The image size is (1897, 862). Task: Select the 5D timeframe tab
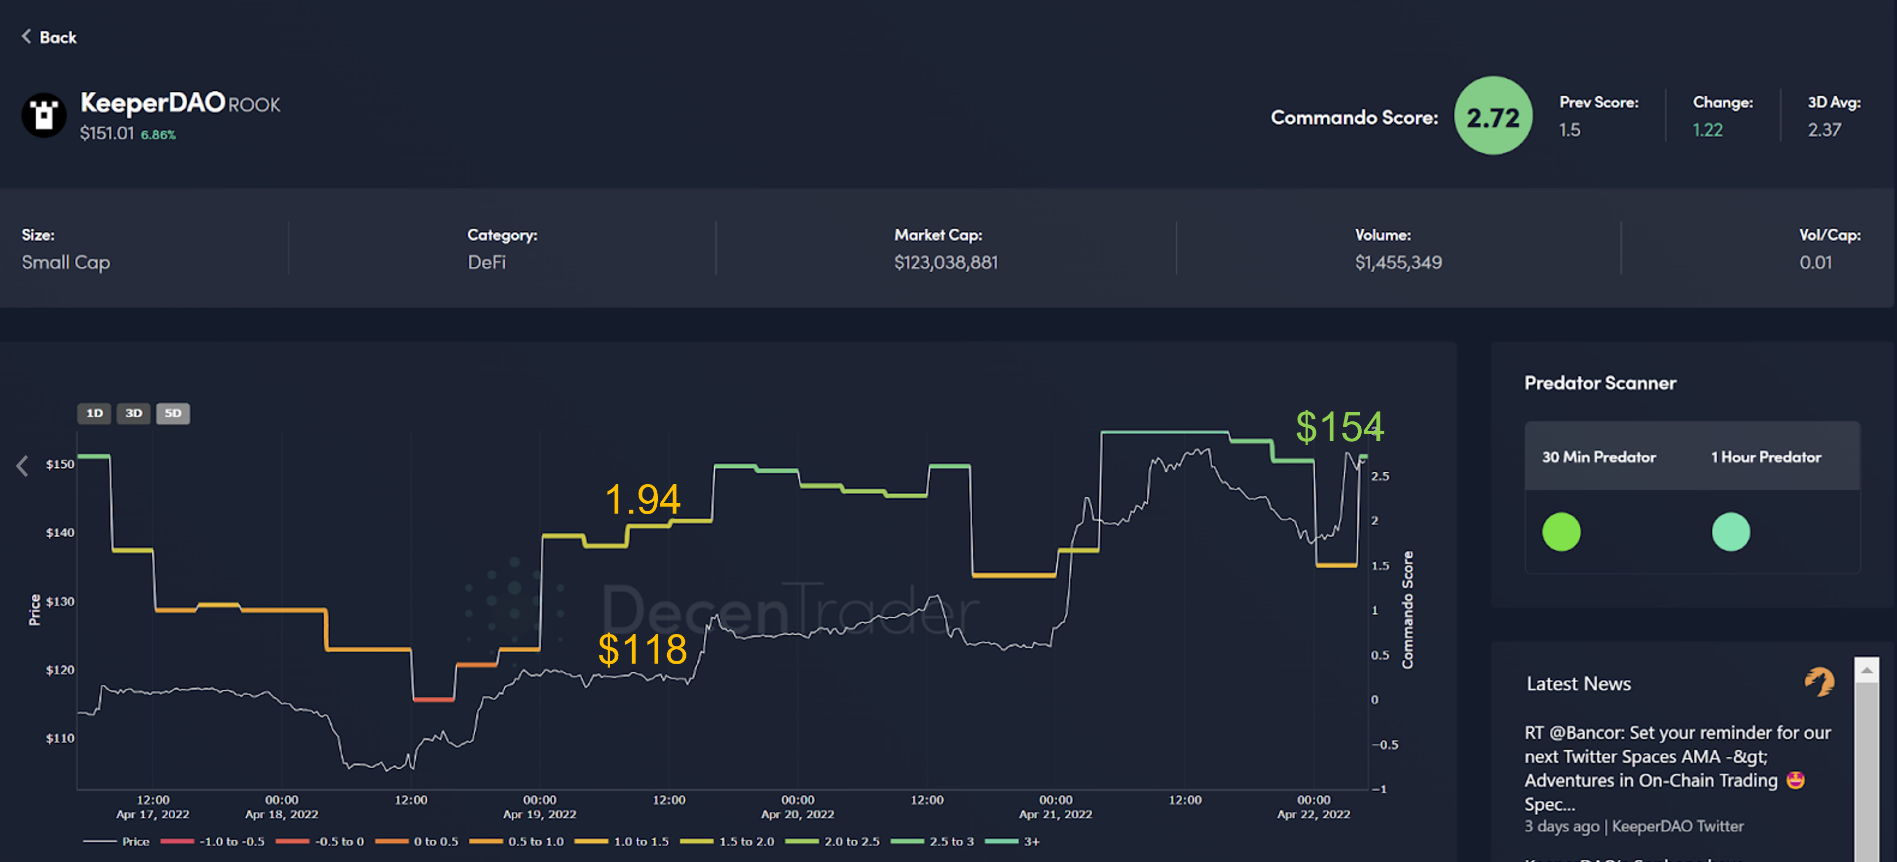point(173,413)
